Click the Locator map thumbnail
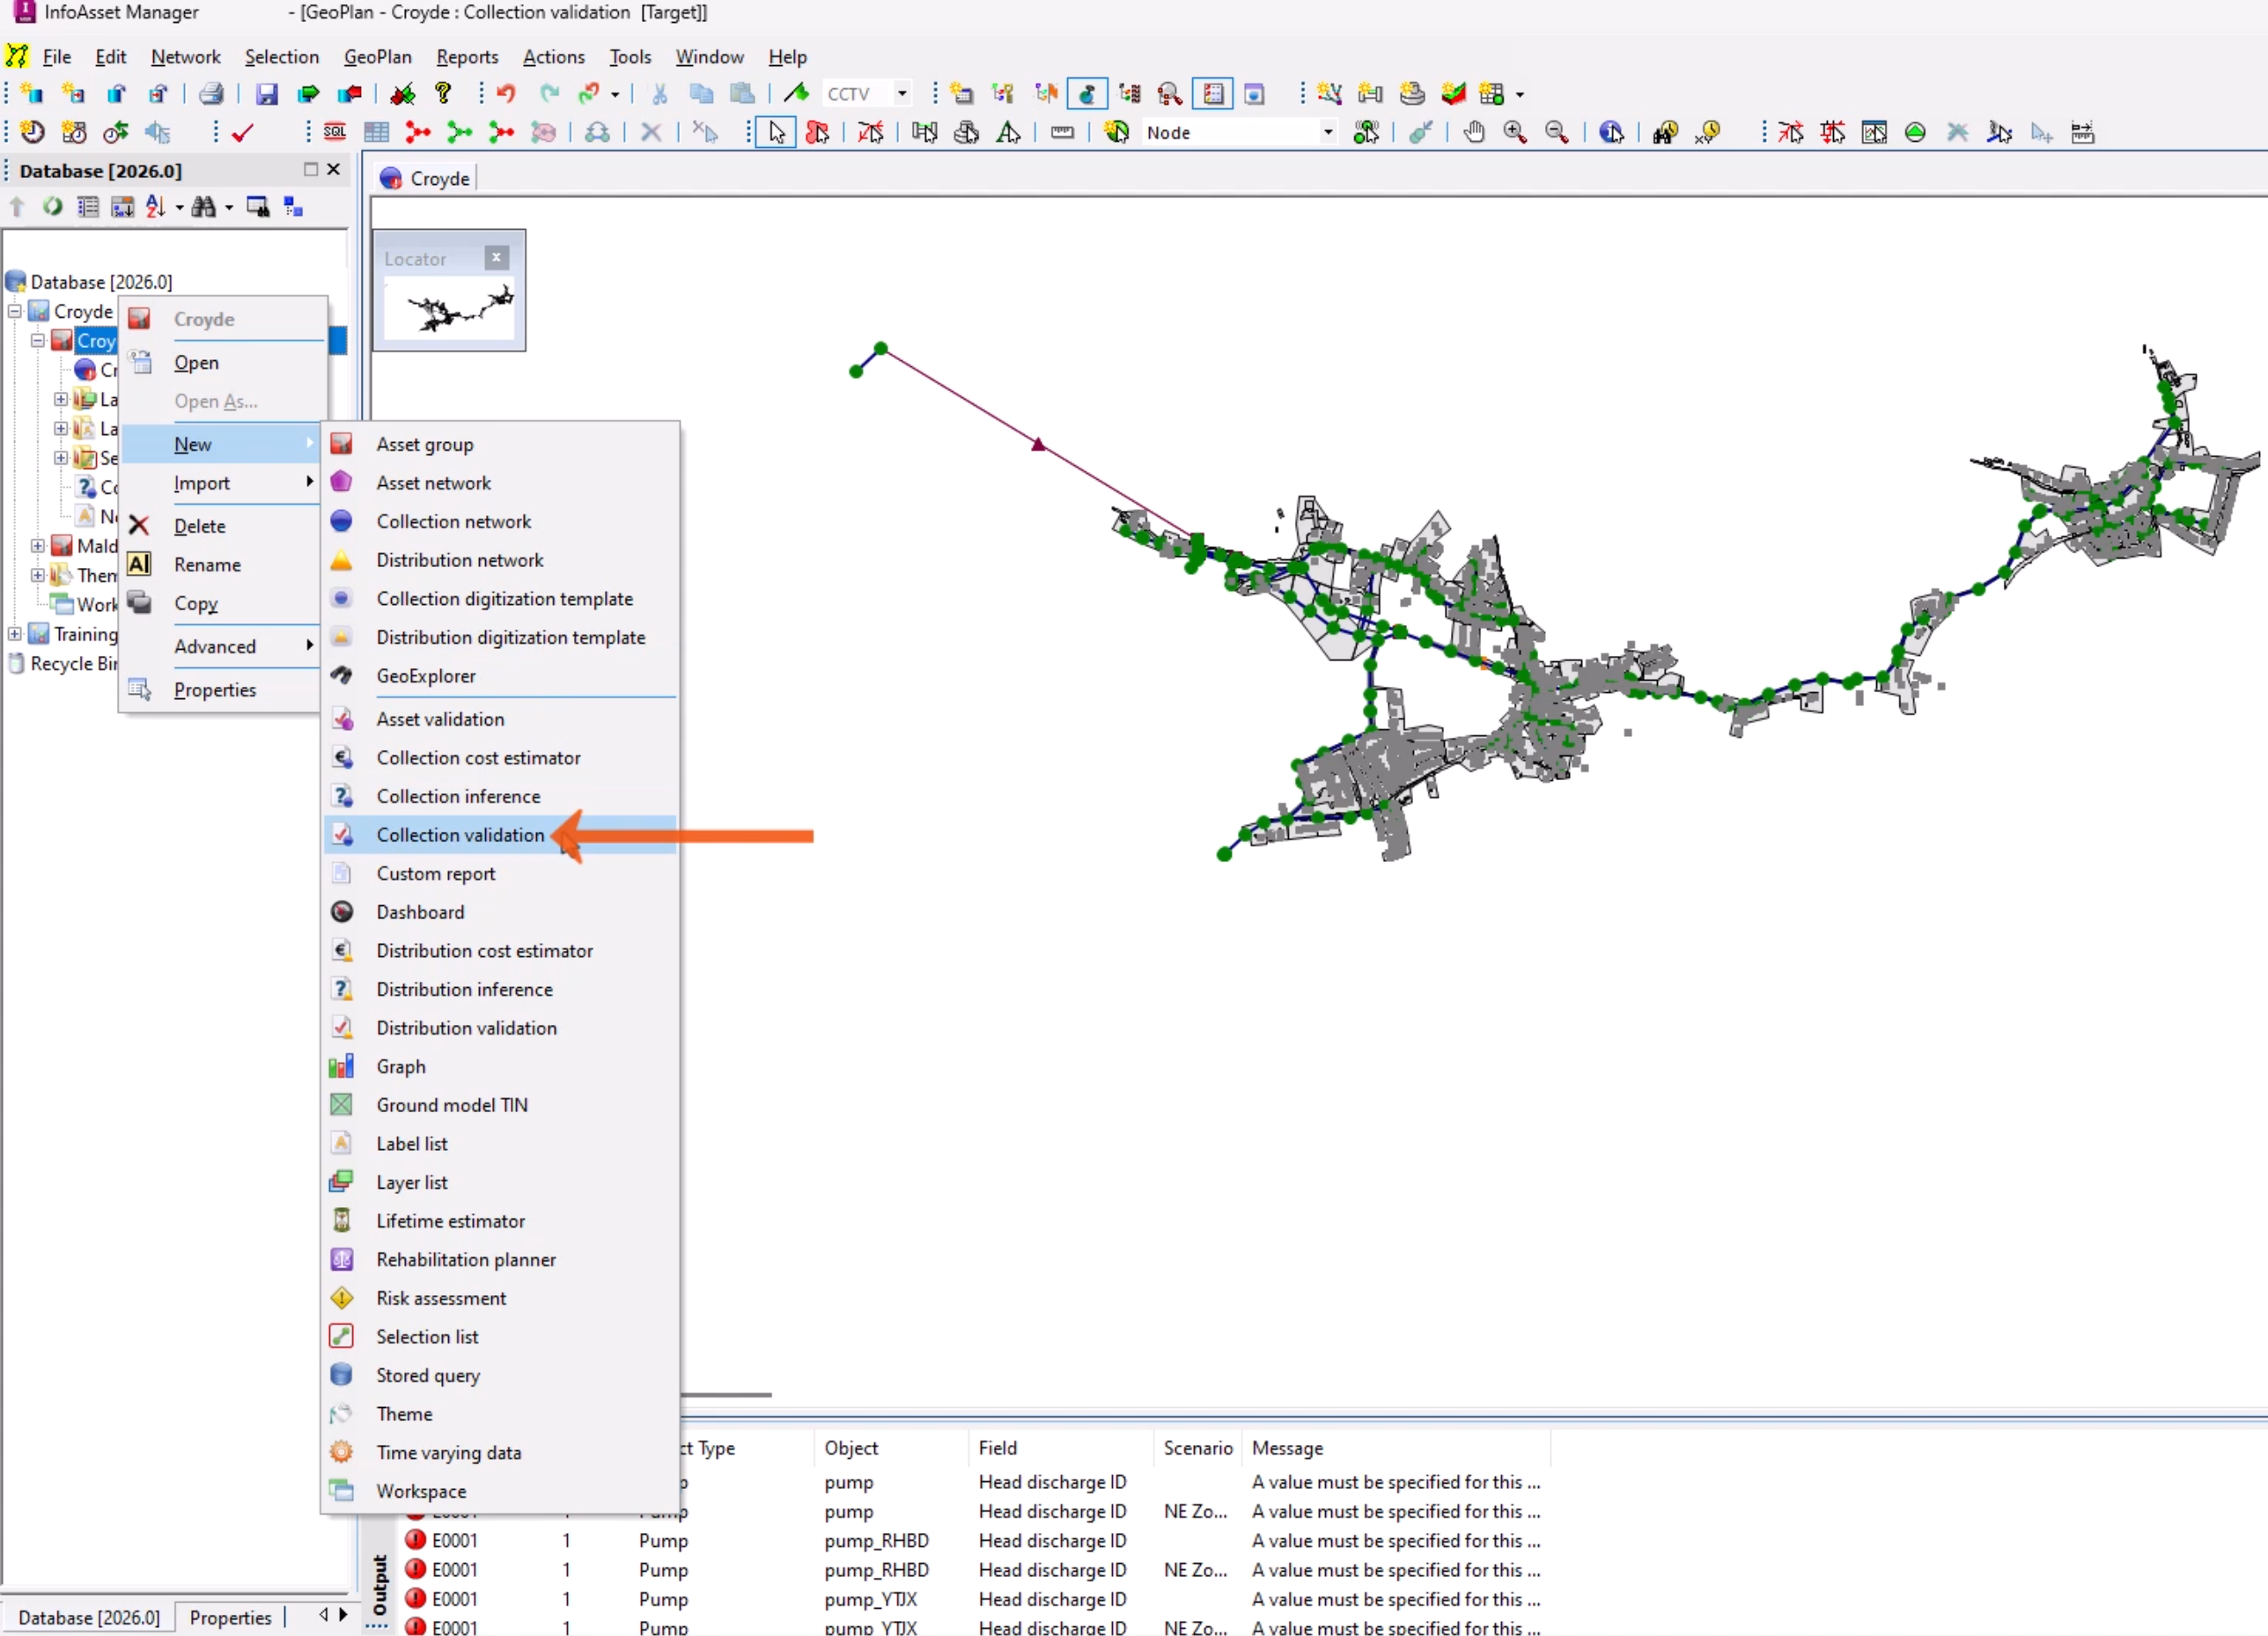 [x=449, y=310]
